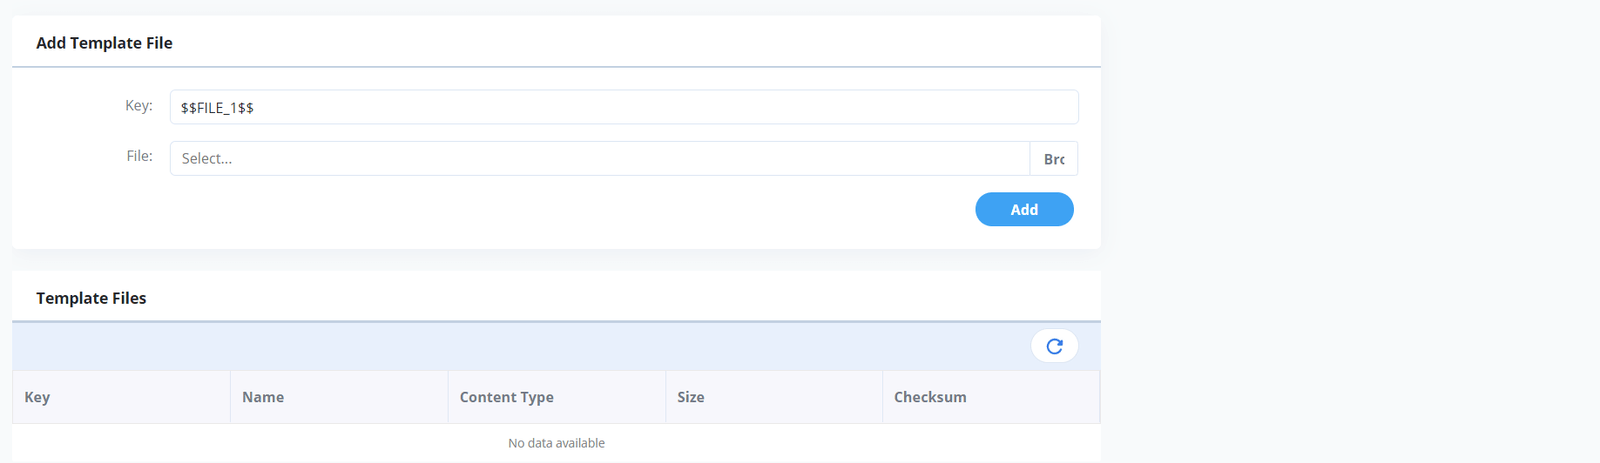Click the divider line under Add Template File
This screenshot has width=1600, height=463.
pyautogui.click(x=556, y=67)
